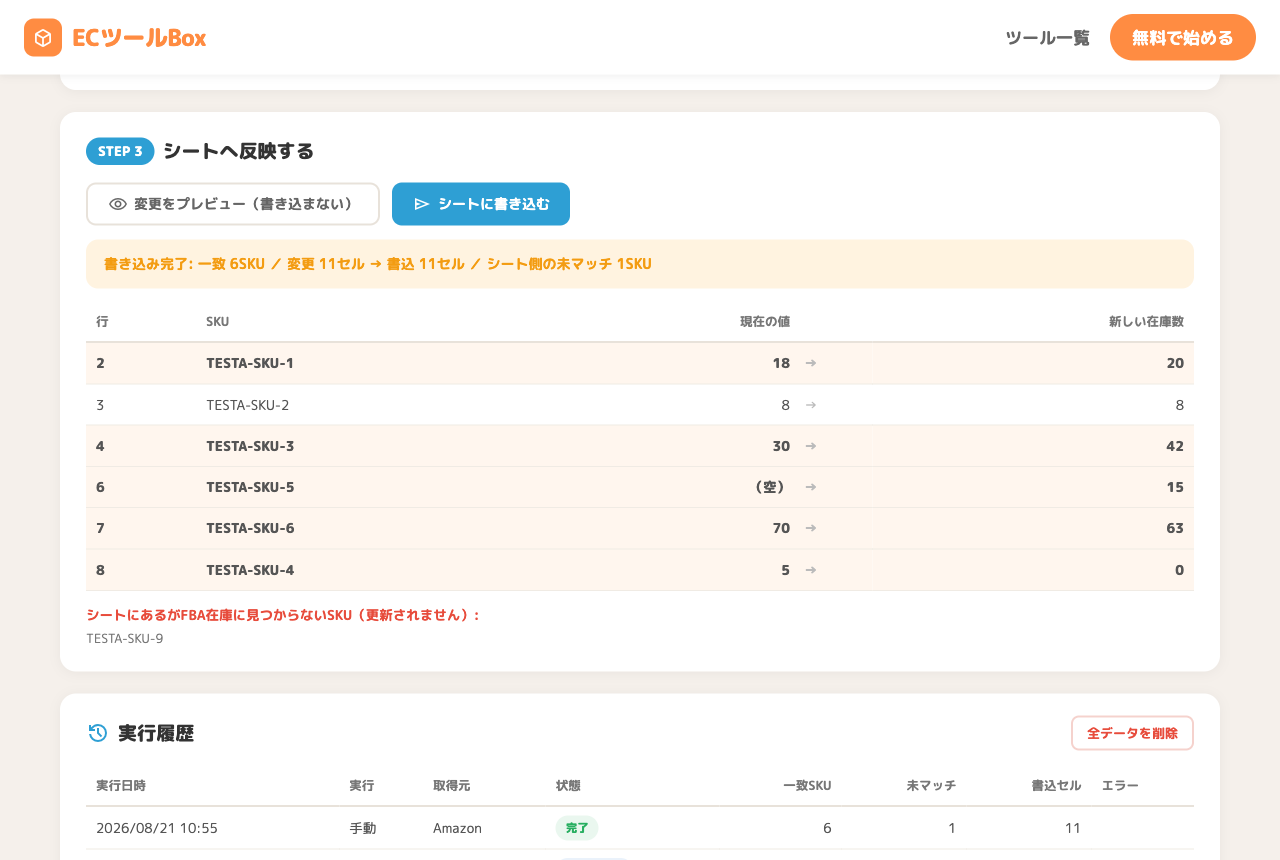Click the 実行日時 column header in history
Viewport: 1280px width, 860px height.
(x=121, y=786)
